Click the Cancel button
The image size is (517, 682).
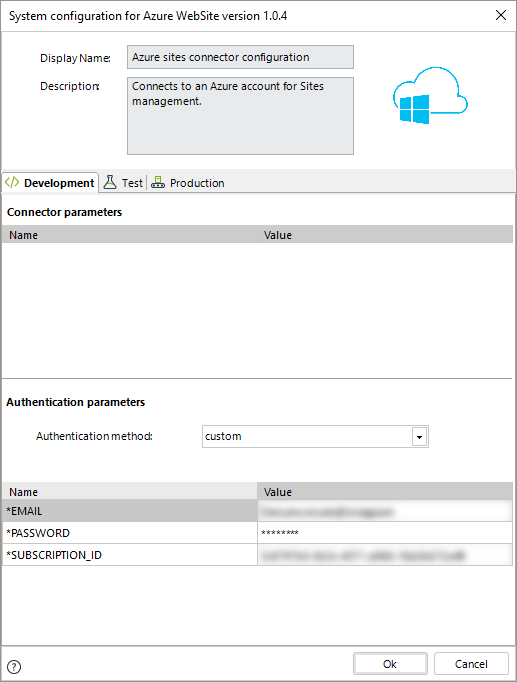click(x=471, y=664)
